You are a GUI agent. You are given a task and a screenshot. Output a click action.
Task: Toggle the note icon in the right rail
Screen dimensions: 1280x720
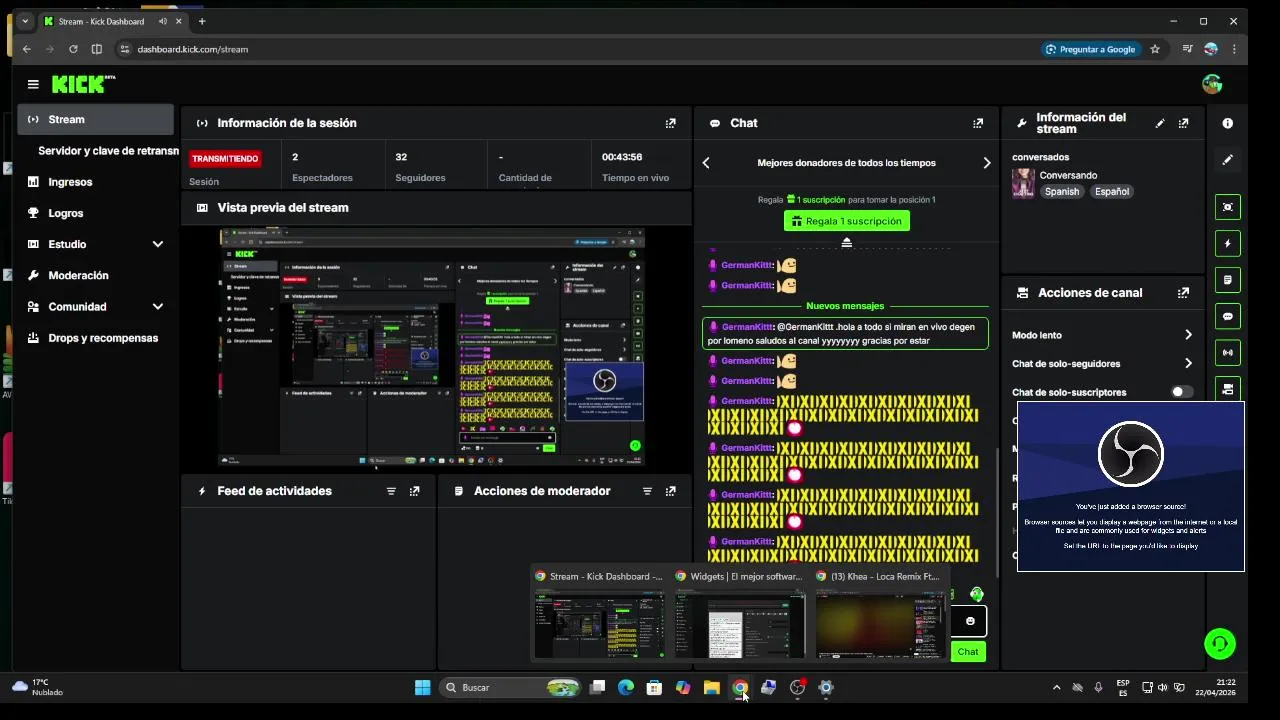(1228, 280)
